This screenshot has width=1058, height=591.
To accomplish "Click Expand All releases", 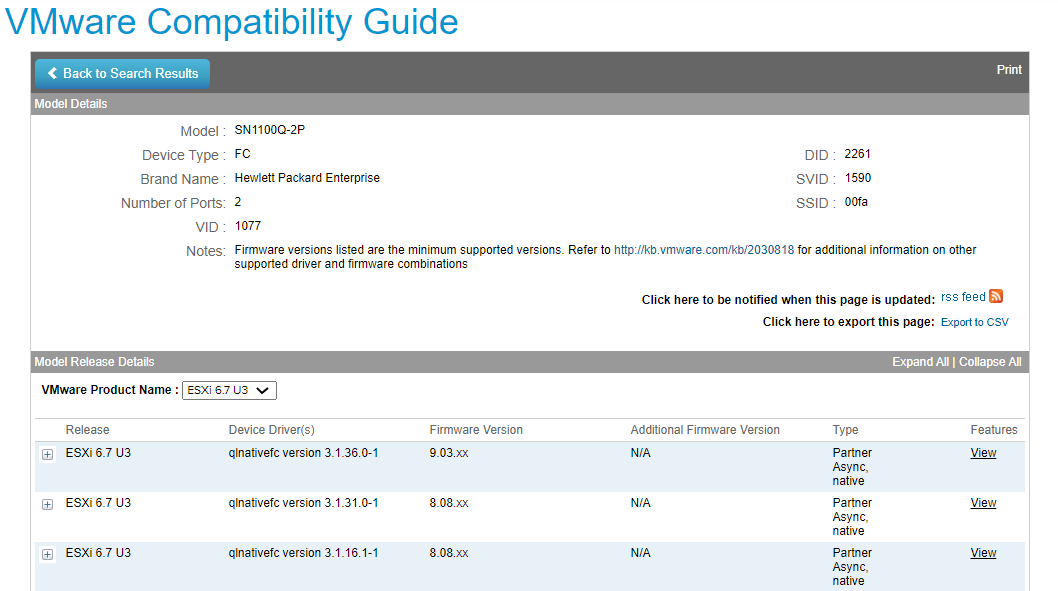I will pyautogui.click(x=920, y=362).
